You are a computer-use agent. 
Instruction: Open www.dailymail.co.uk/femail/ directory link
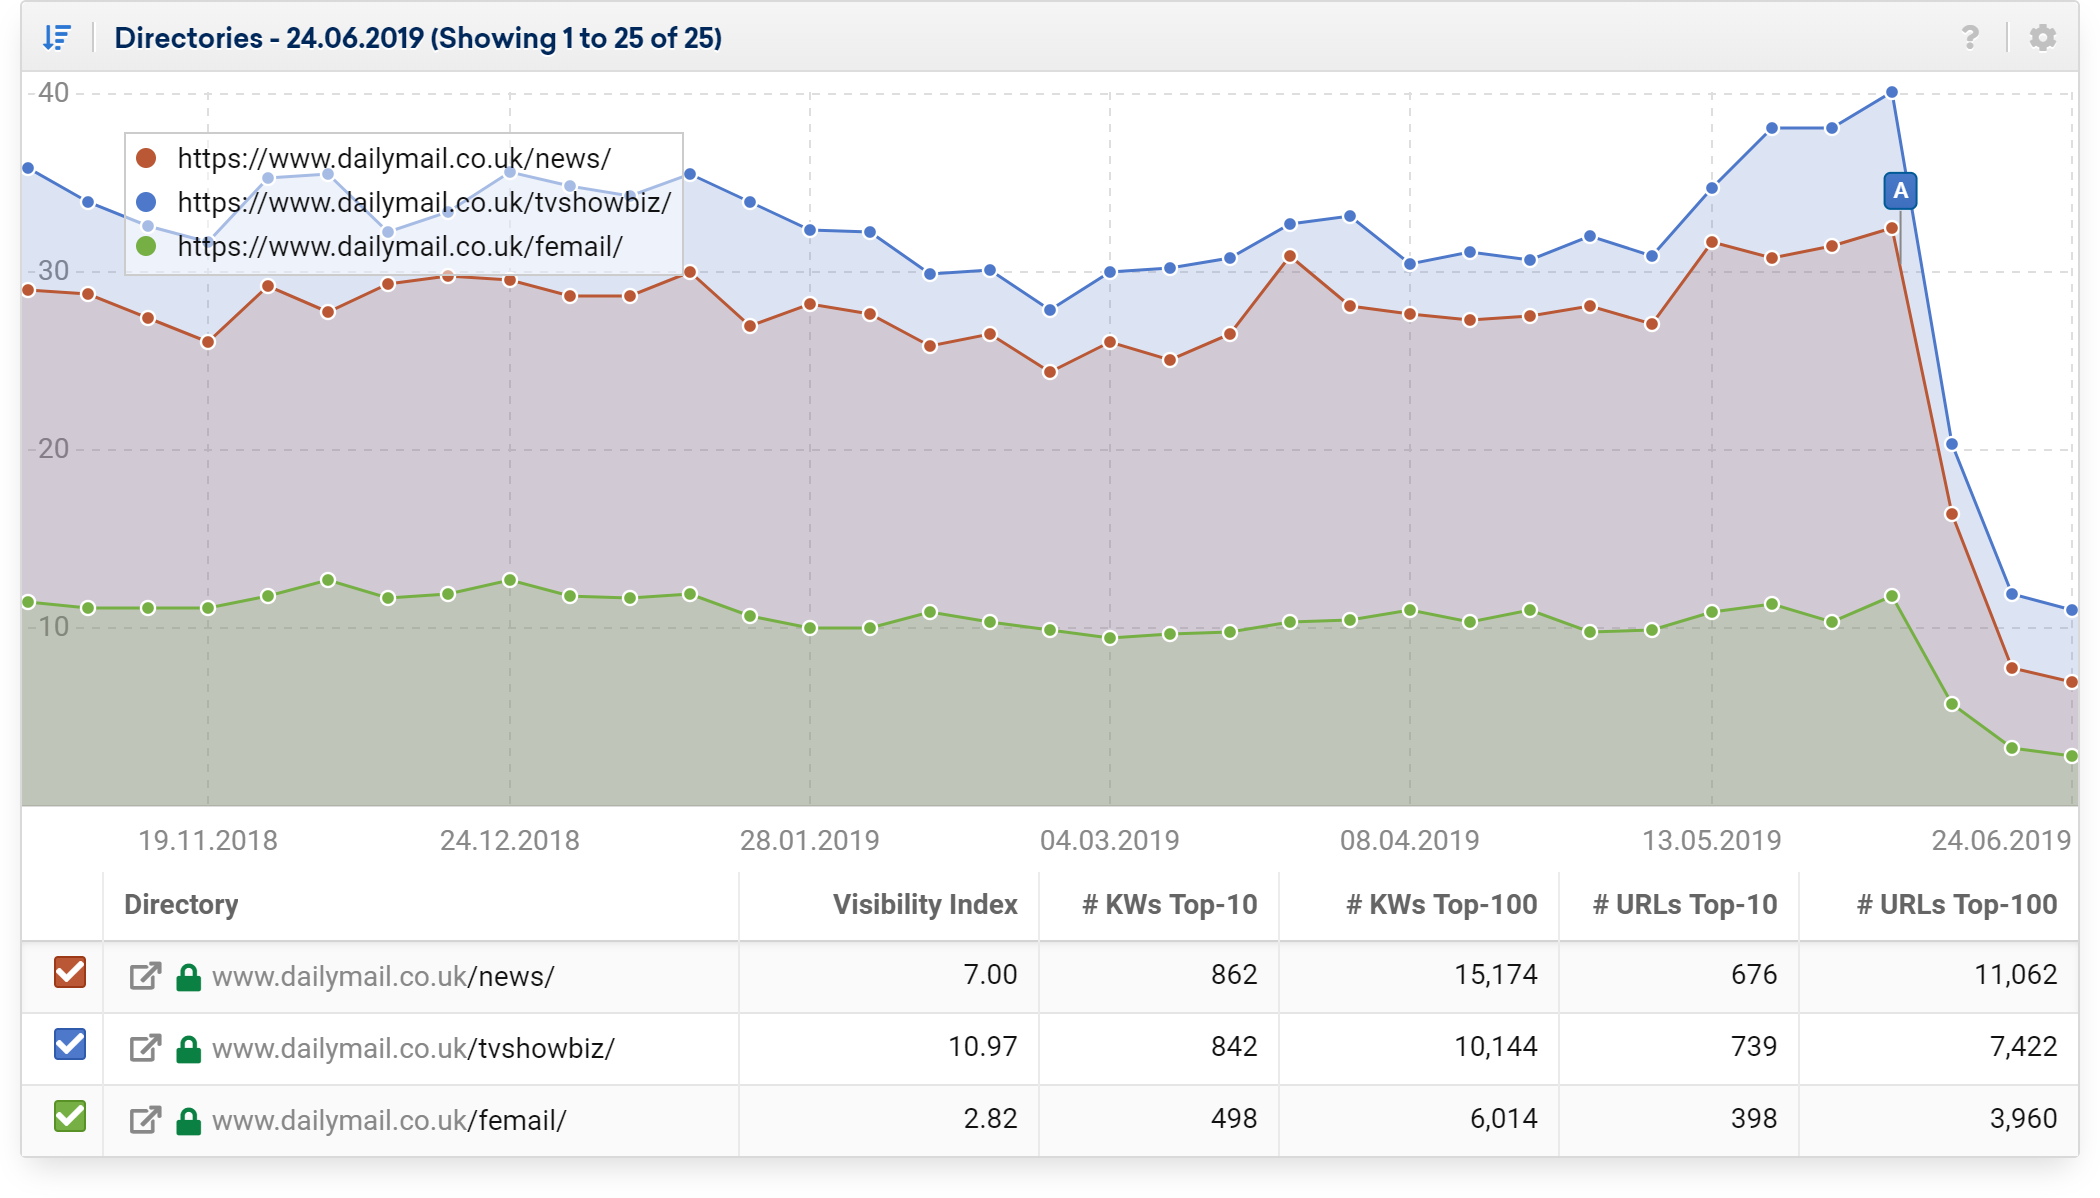(389, 1120)
